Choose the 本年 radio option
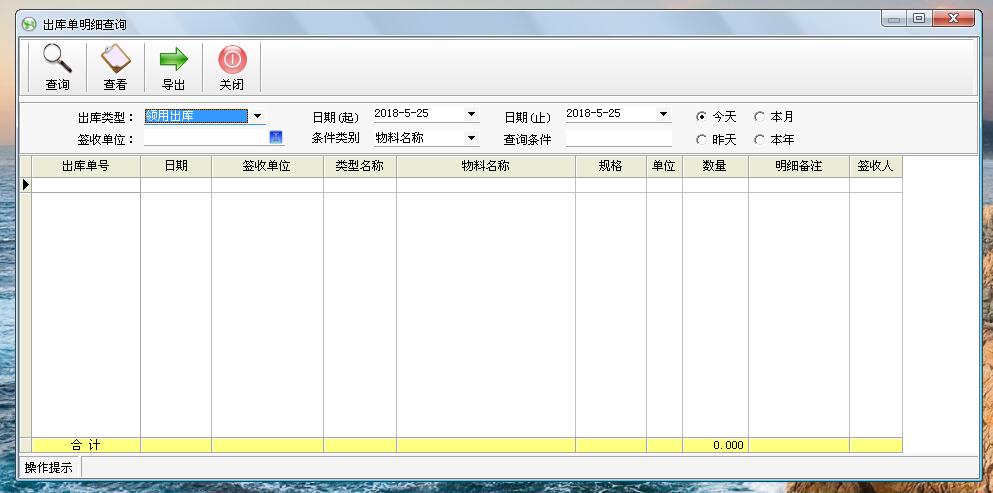Screen dimensions: 993x493 pyautogui.click(x=760, y=140)
